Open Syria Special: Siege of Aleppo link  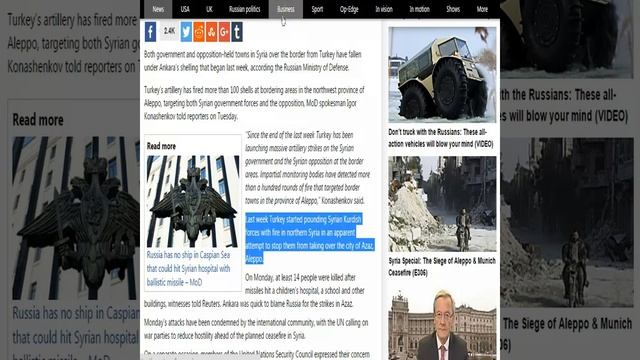tap(442, 267)
